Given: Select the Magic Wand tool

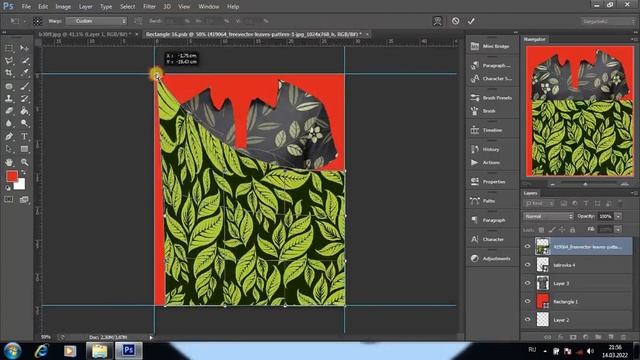Looking at the screenshot, I should (x=24, y=61).
